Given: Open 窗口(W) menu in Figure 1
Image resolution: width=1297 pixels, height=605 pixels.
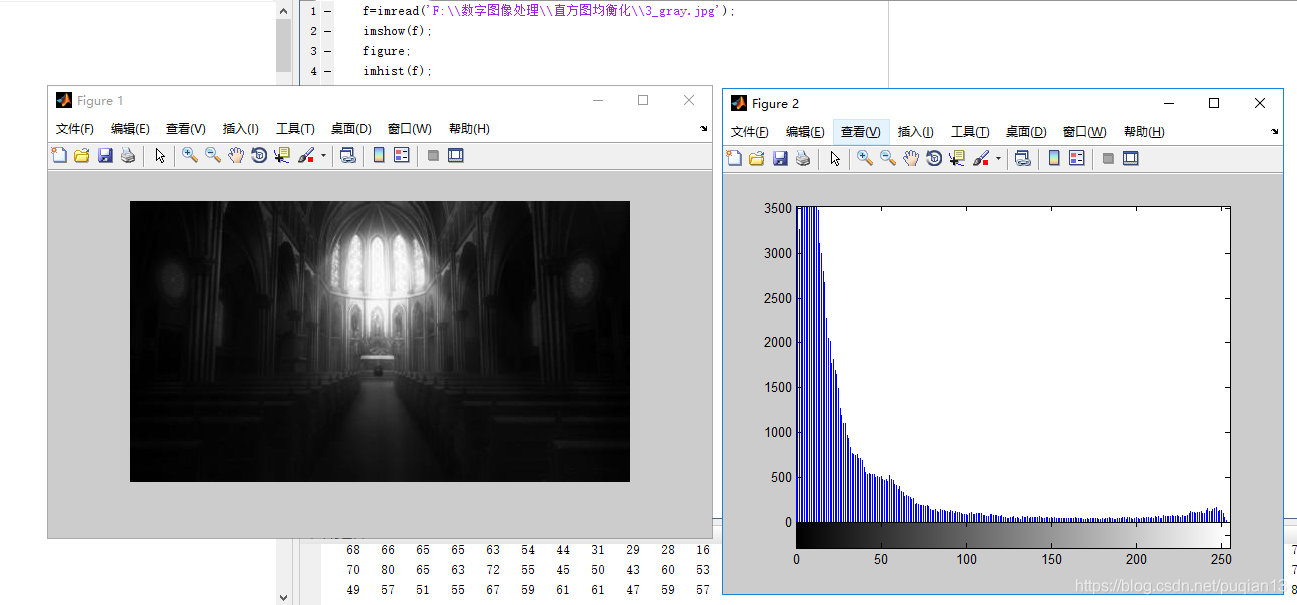Looking at the screenshot, I should [x=410, y=129].
